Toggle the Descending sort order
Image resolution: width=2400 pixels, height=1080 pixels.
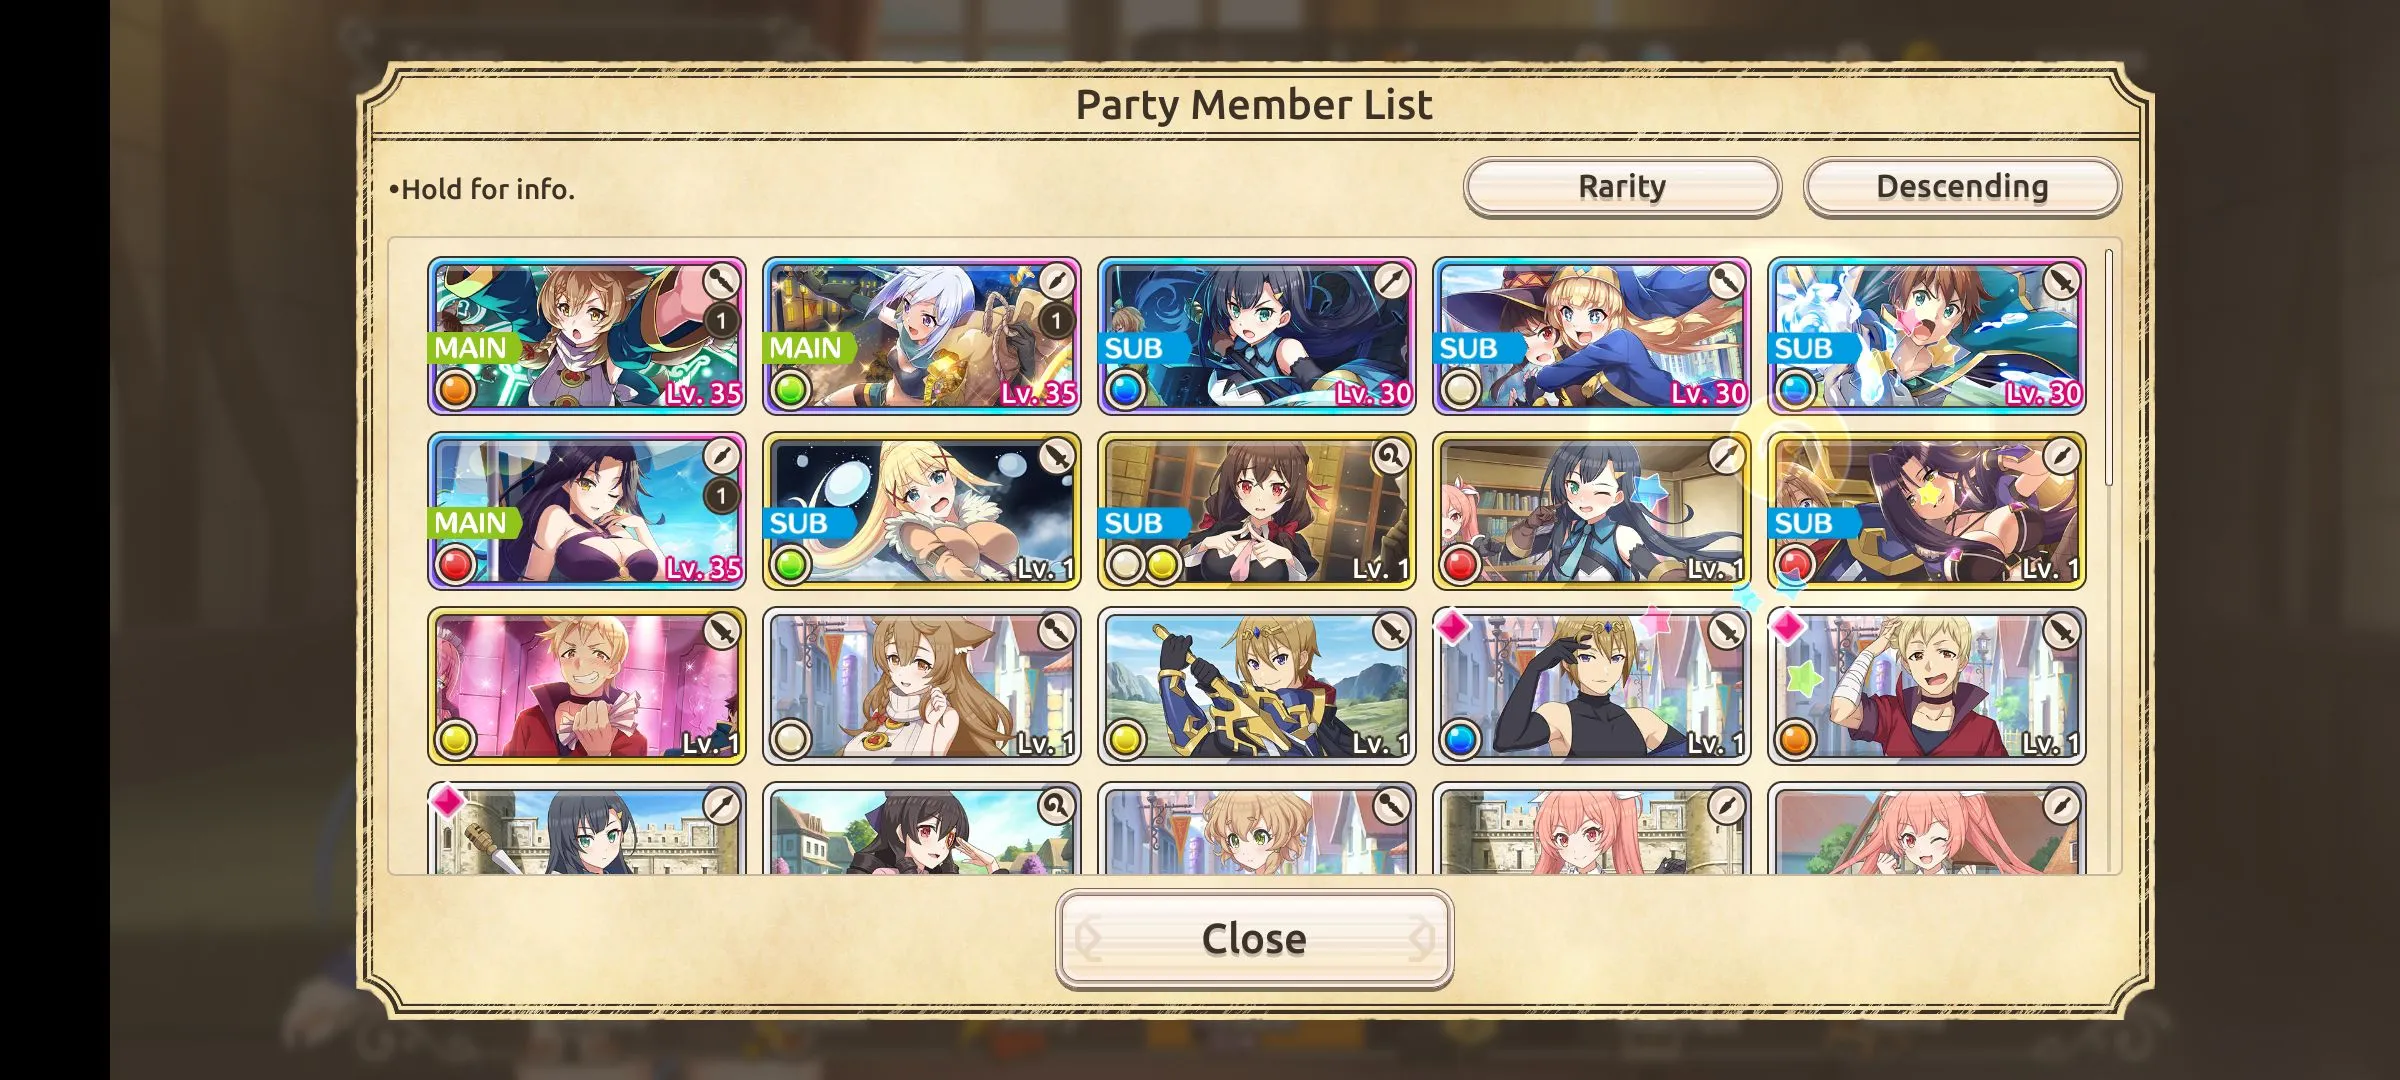[1962, 187]
